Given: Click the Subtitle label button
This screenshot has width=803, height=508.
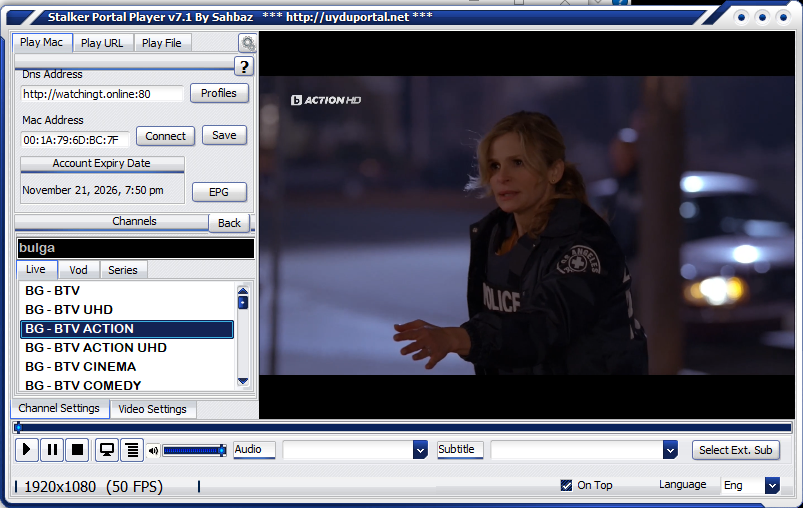Looking at the screenshot, I should pos(460,450).
